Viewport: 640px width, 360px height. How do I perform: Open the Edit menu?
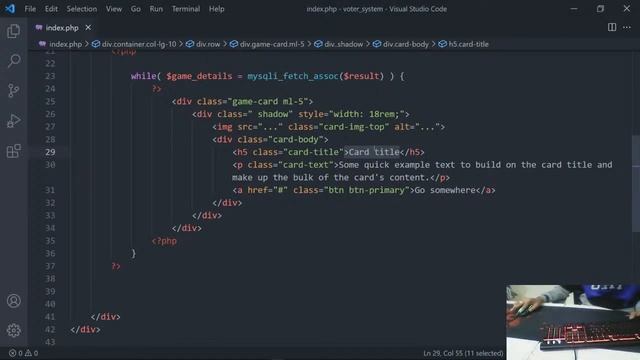click(x=51, y=9)
